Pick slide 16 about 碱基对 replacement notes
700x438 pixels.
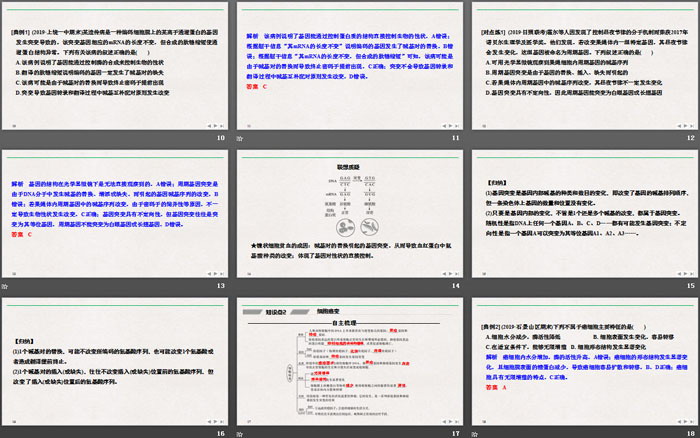pyautogui.click(x=115, y=359)
